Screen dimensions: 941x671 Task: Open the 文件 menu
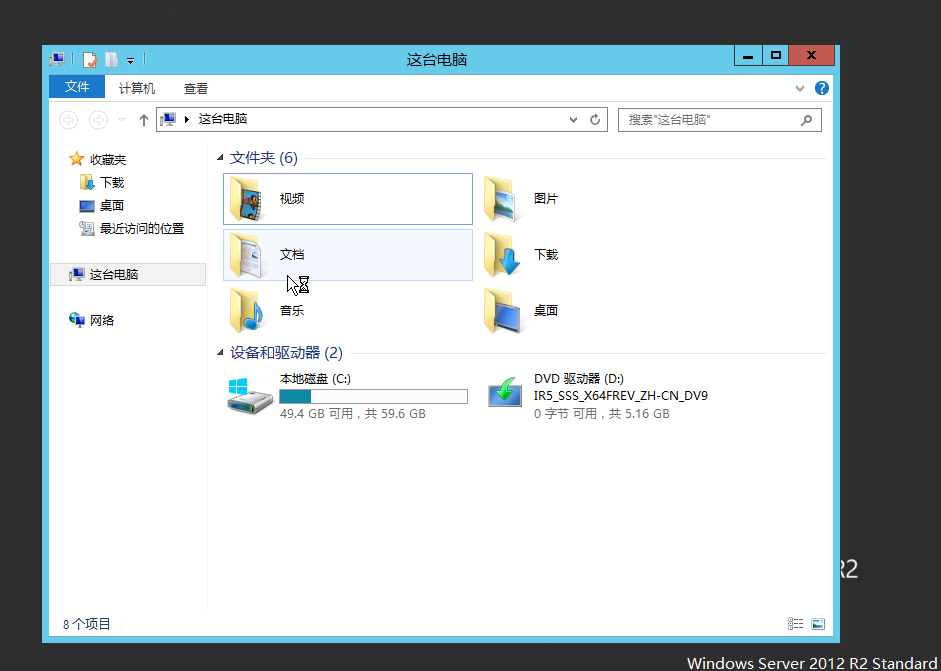[x=76, y=87]
